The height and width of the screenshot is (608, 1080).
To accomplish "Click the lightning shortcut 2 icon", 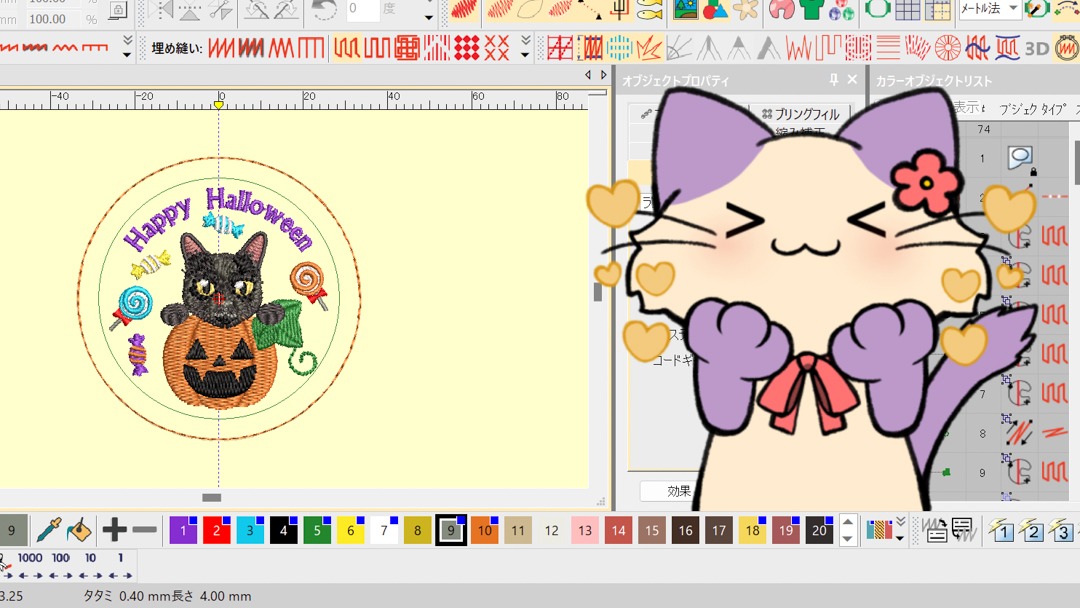I will click(1032, 530).
